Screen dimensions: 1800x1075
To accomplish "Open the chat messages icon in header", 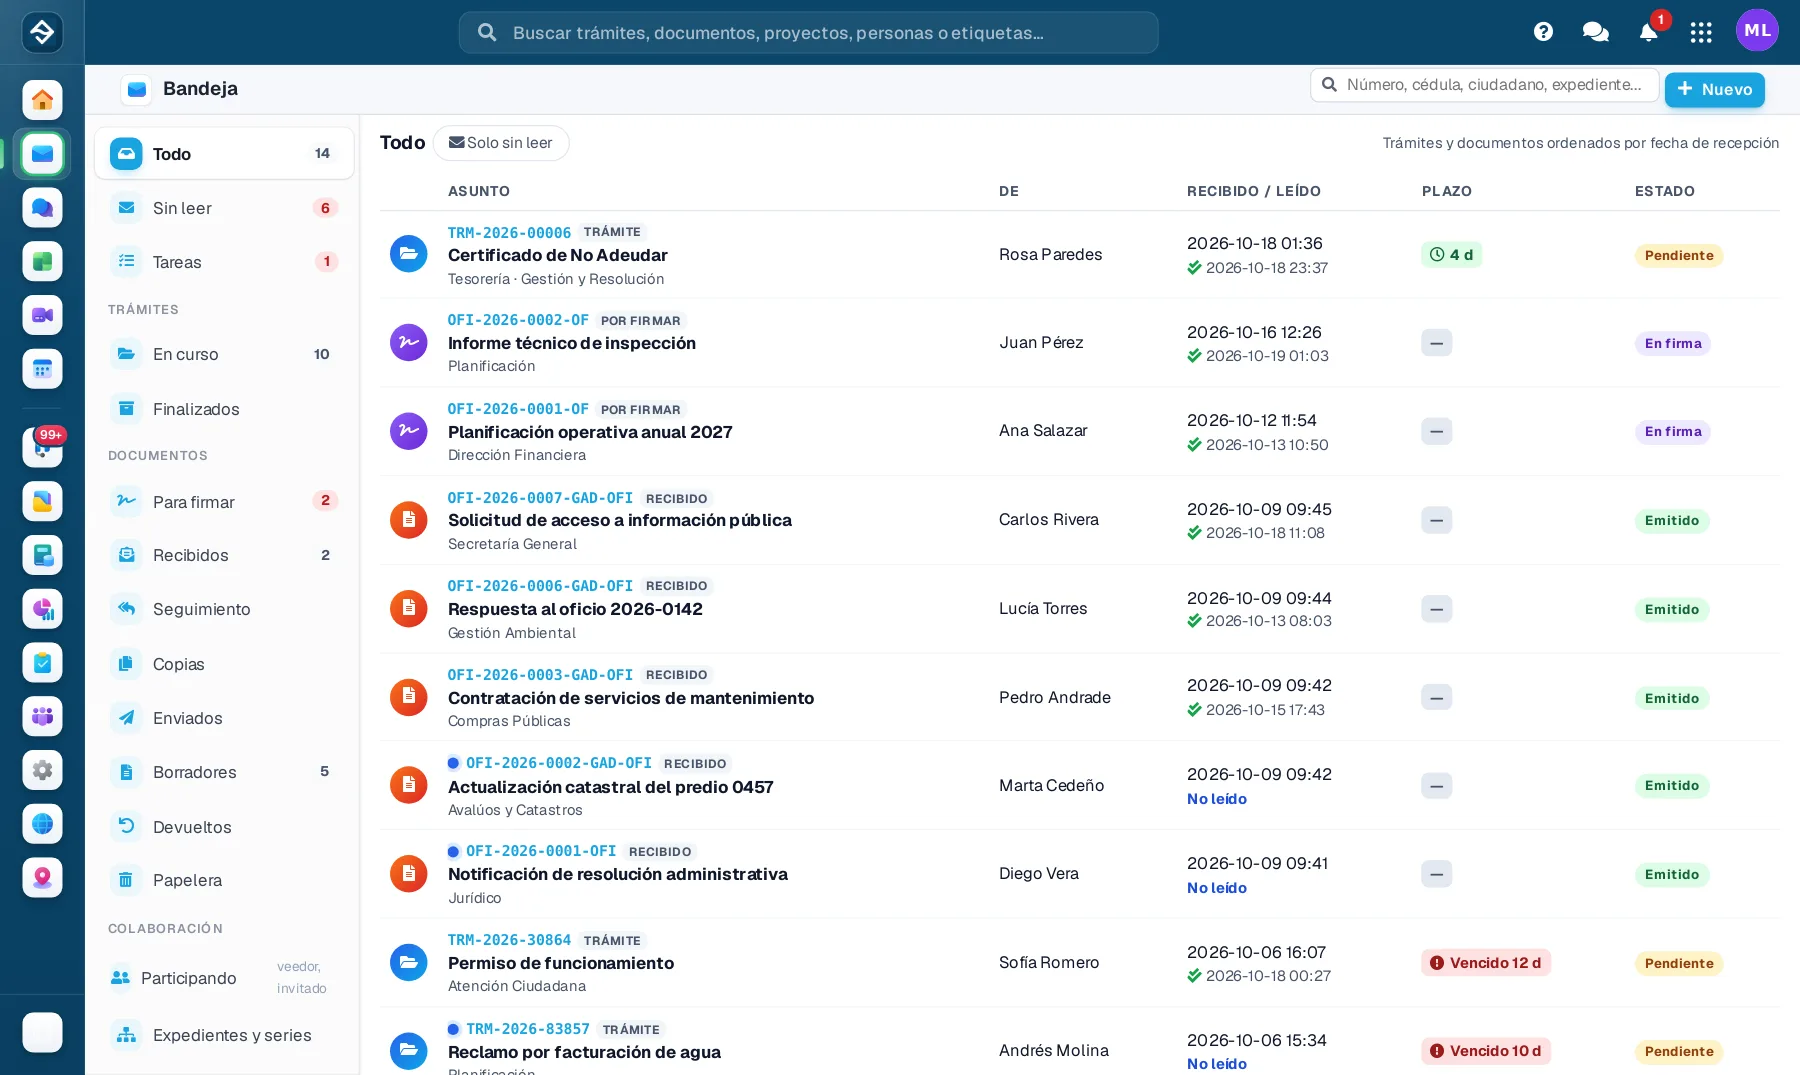I will coord(1596,32).
